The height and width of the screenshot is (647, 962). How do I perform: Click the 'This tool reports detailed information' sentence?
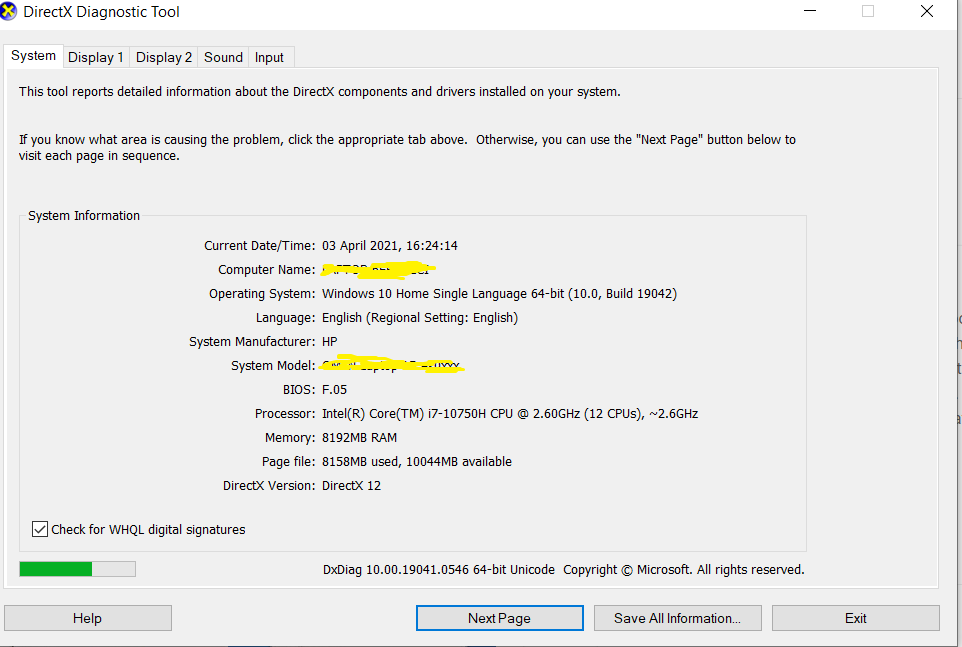coord(320,92)
